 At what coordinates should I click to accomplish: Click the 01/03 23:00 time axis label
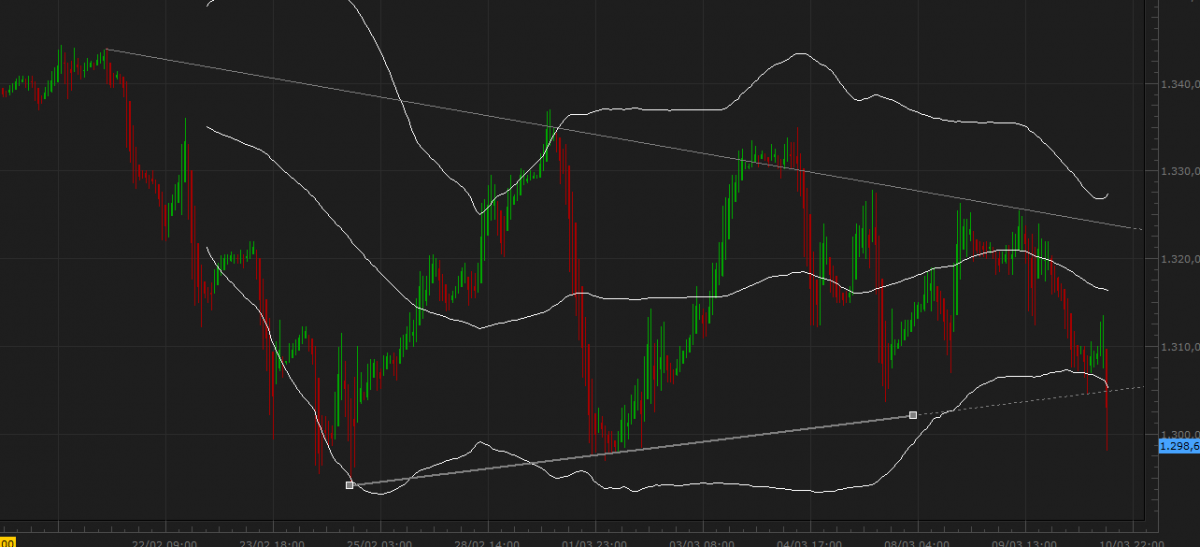(595, 541)
